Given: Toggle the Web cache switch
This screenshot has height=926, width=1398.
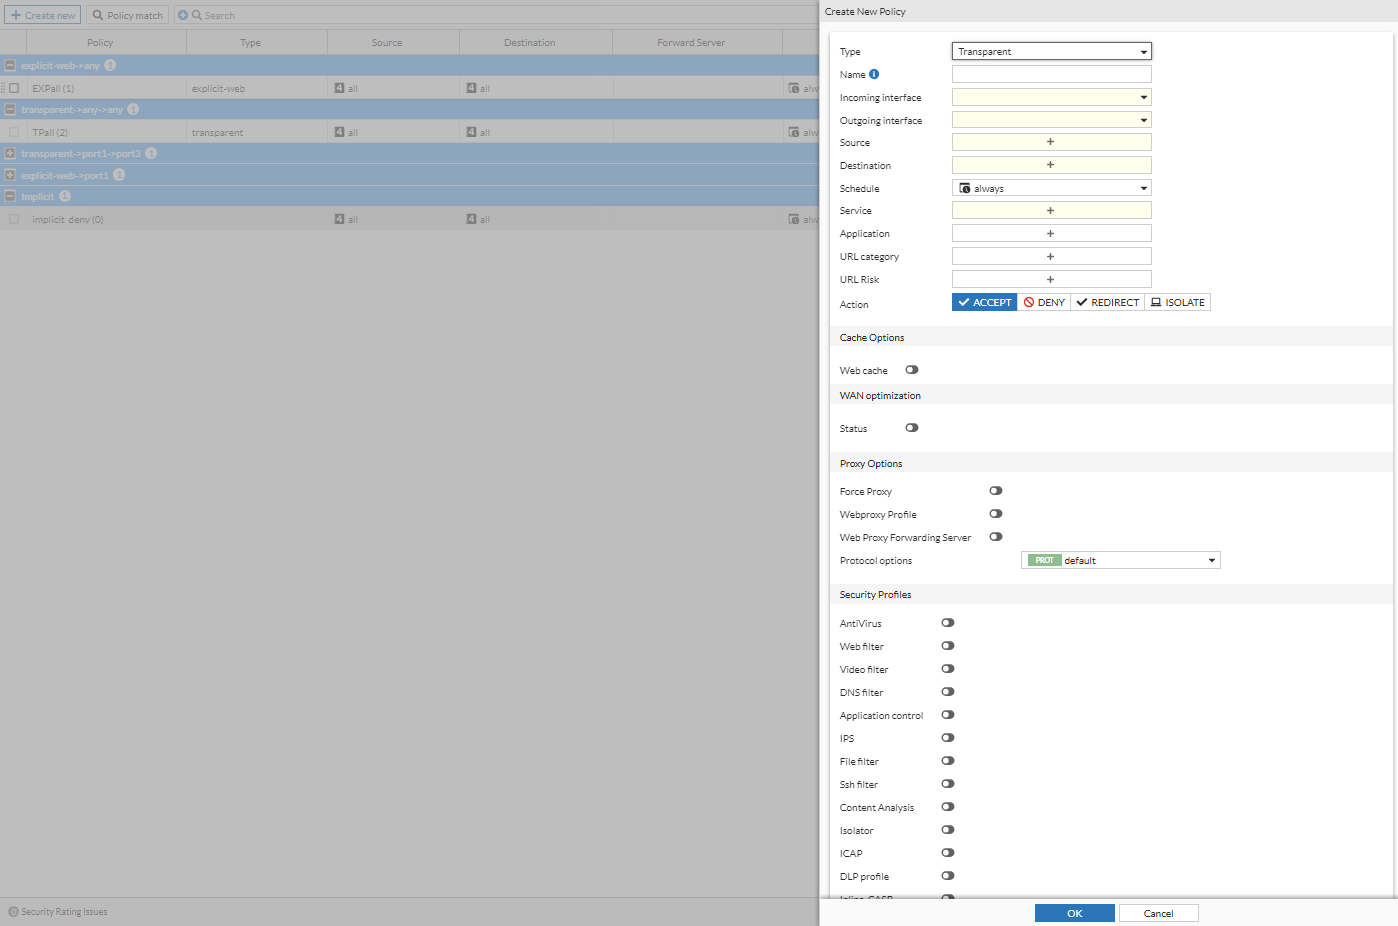Looking at the screenshot, I should [912, 370].
